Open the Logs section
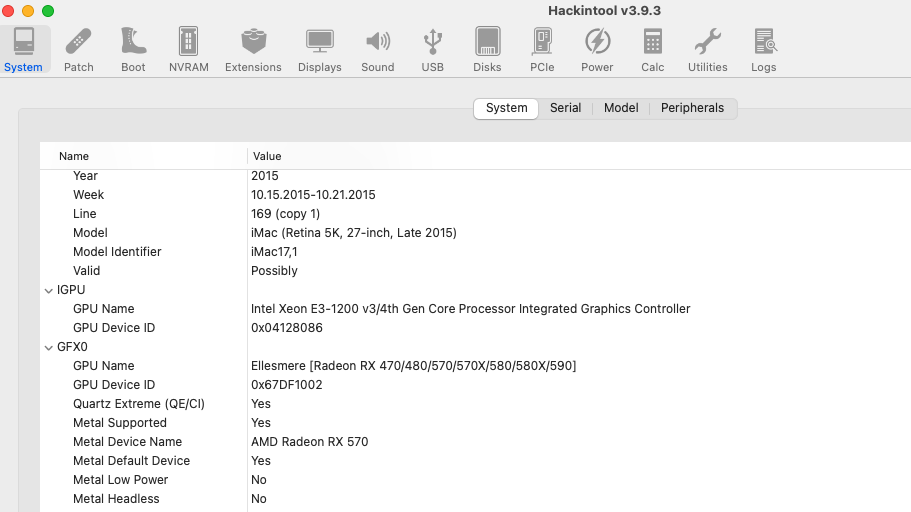 point(763,49)
